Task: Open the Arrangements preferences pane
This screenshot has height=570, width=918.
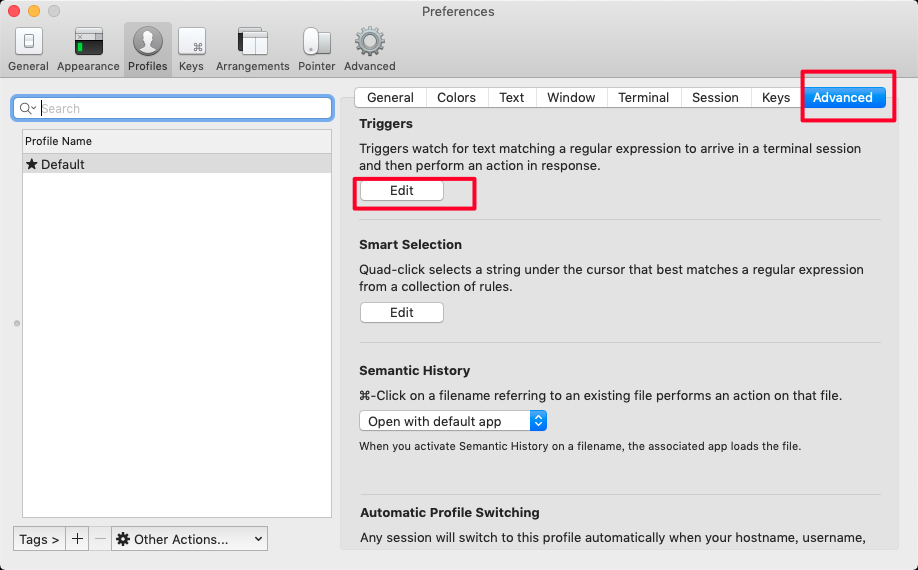Action: coord(252,50)
